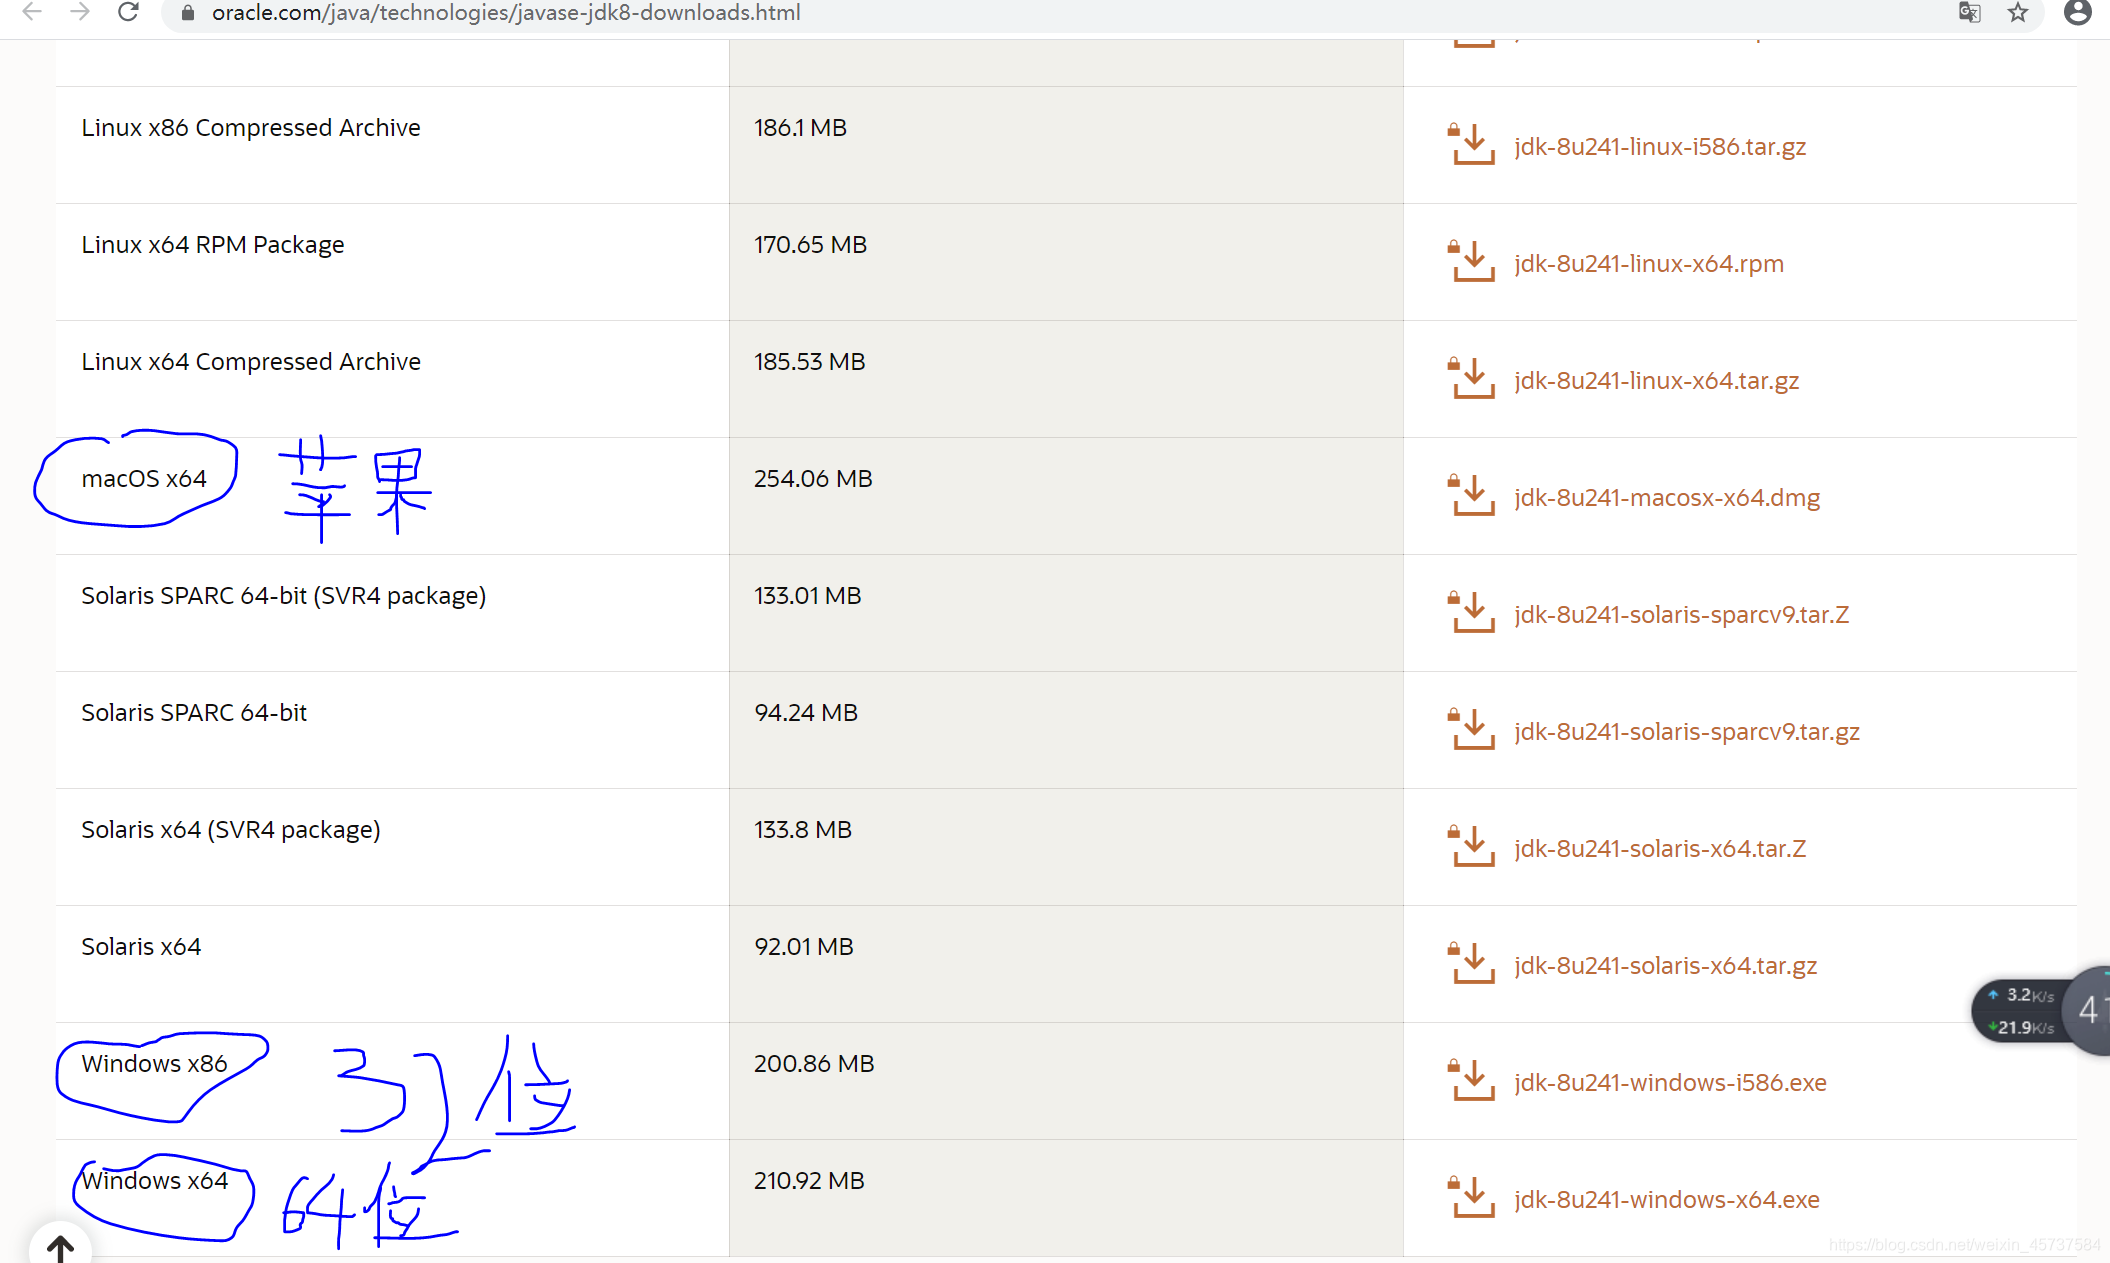
Task: Open the translate page icon
Action: tap(1969, 13)
